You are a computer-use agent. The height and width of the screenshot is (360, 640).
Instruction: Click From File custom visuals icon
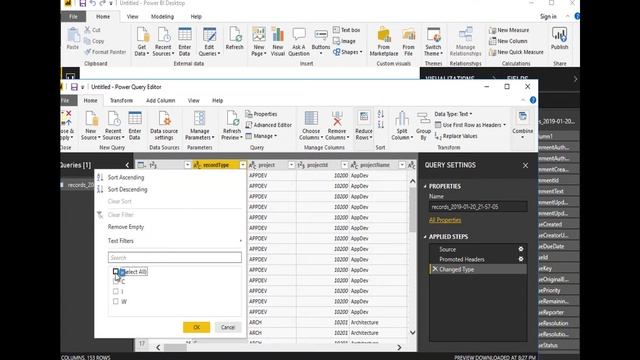coord(408,41)
